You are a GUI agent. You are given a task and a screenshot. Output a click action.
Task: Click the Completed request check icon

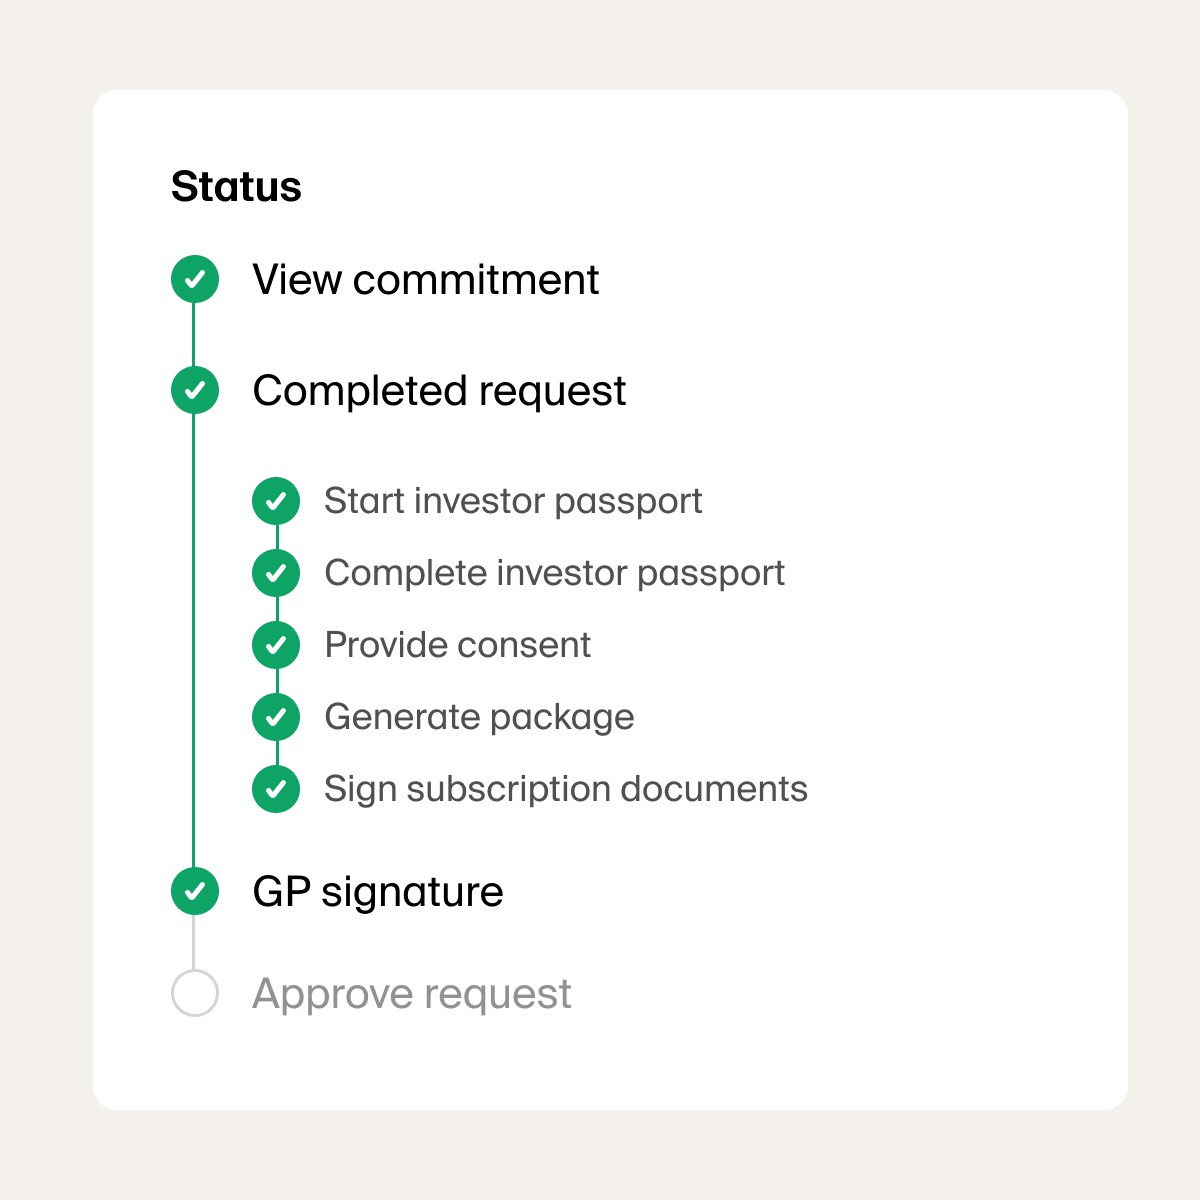click(x=195, y=390)
